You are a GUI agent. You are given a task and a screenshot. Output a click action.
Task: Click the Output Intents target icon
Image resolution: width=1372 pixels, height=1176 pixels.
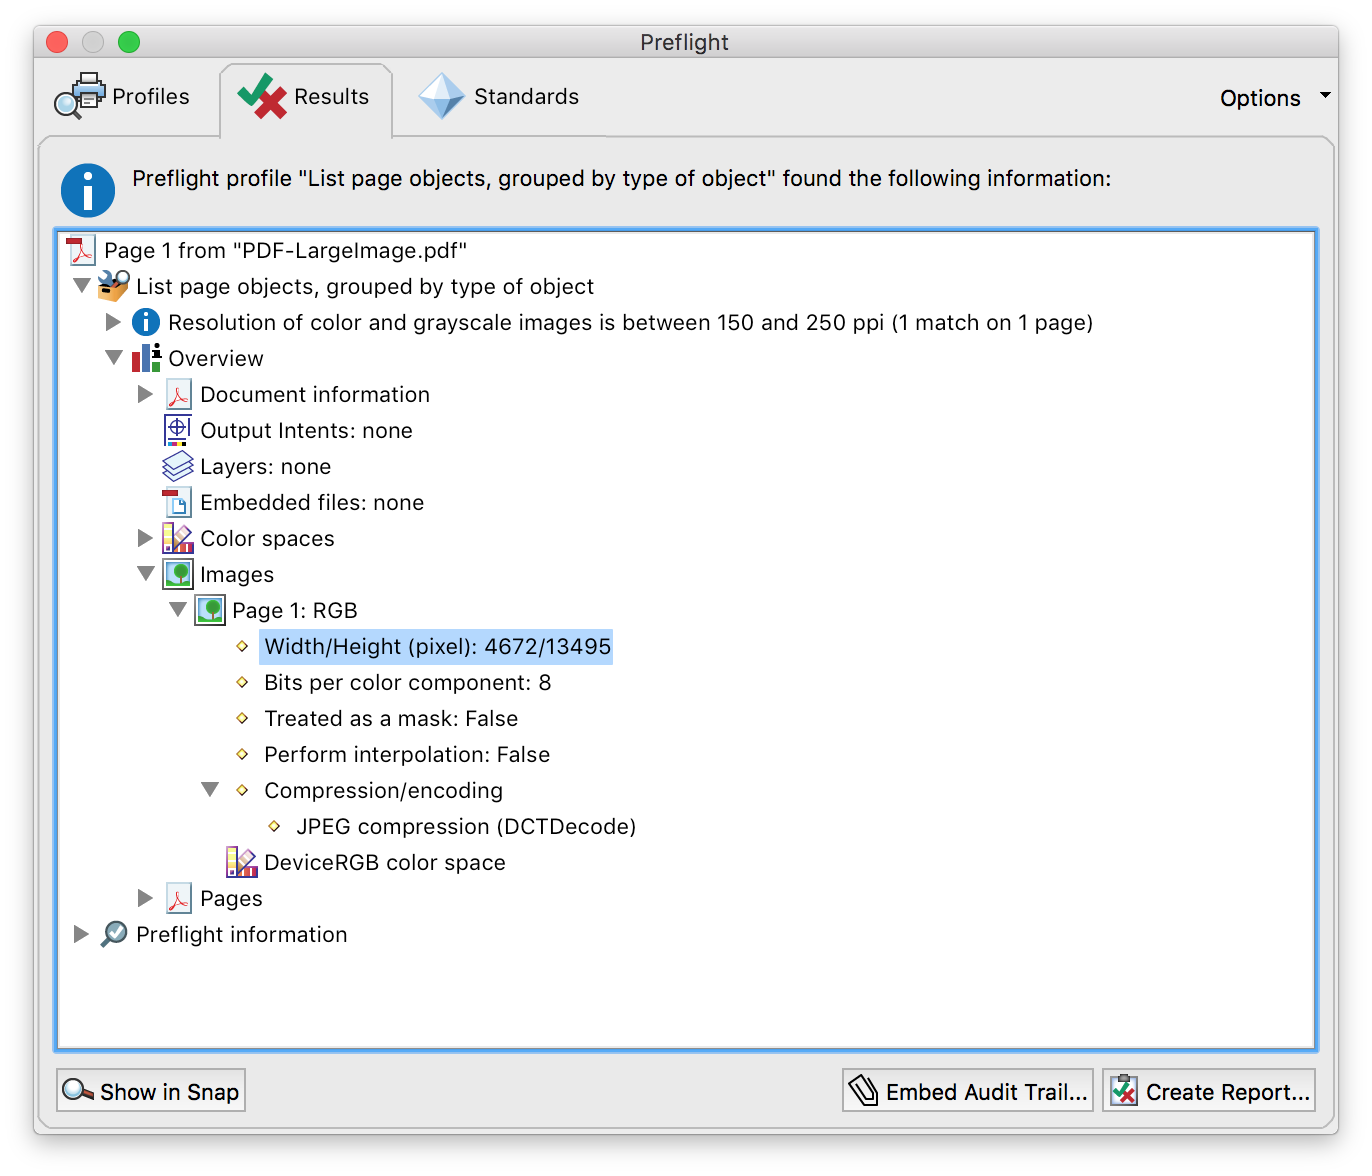coord(177,430)
